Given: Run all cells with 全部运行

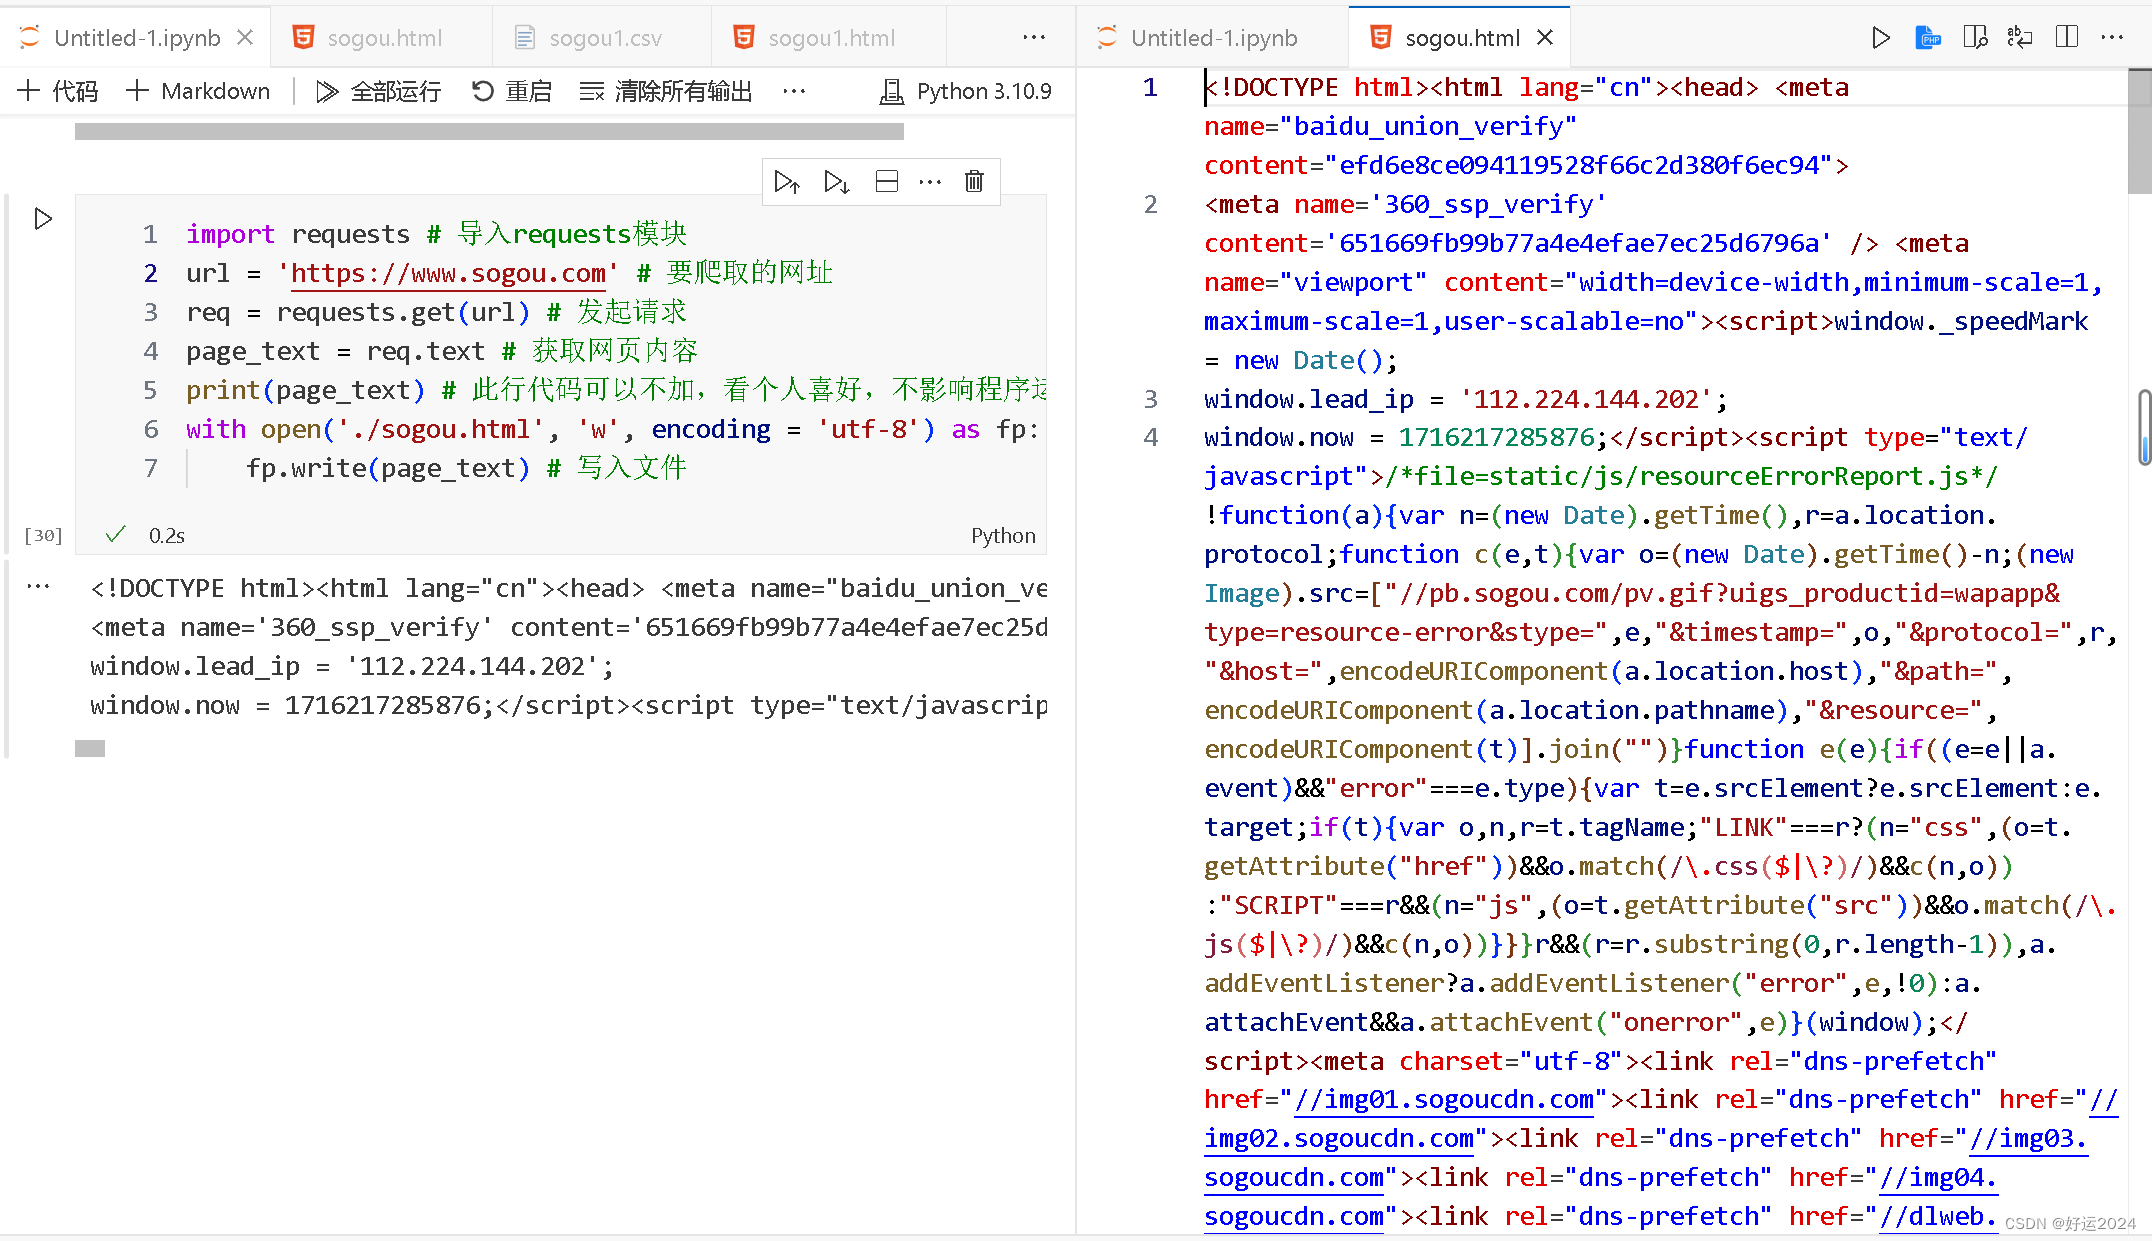Looking at the screenshot, I should point(378,91).
